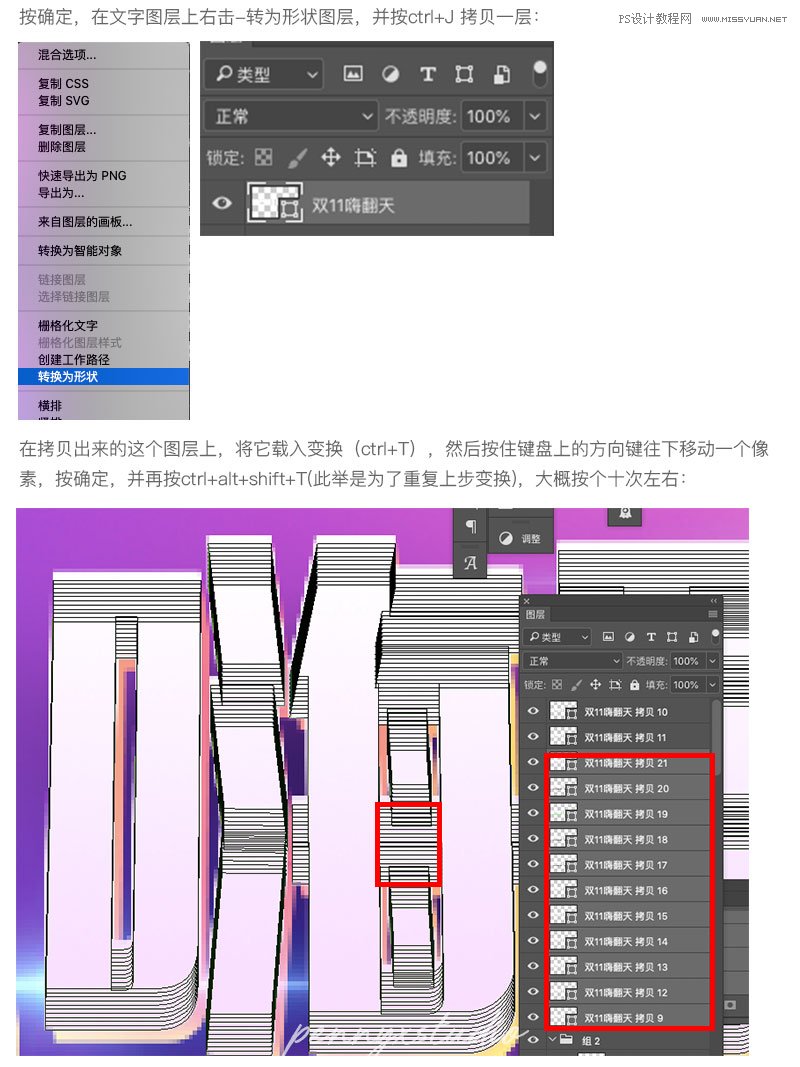The height and width of the screenshot is (1067, 800).
Task: Lock position icon in single-layer 双11嗨翻天 panel
Action: [x=331, y=158]
